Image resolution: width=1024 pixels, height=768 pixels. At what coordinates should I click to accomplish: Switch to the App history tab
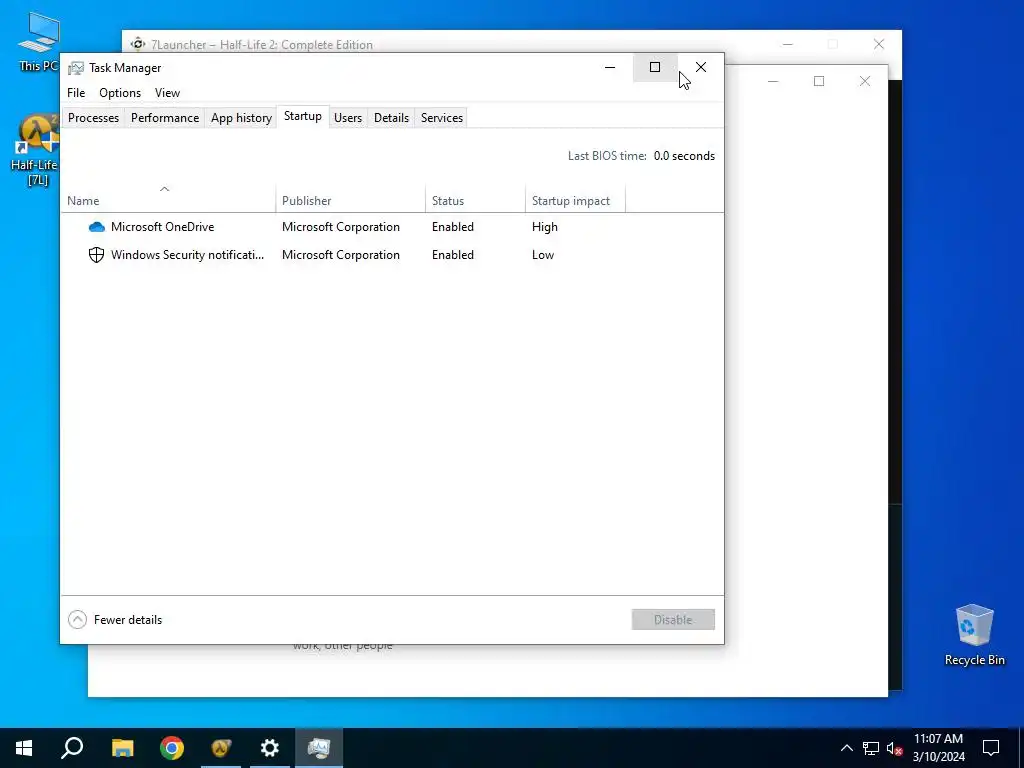(x=241, y=118)
